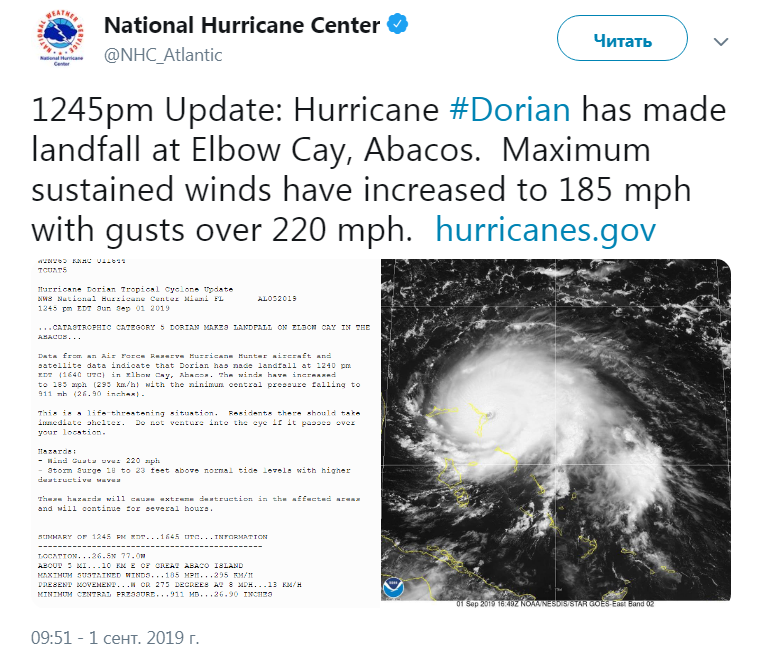This screenshot has width=777, height=657.
Task: Select the @NHC_Atlantic handle
Action: click(163, 54)
